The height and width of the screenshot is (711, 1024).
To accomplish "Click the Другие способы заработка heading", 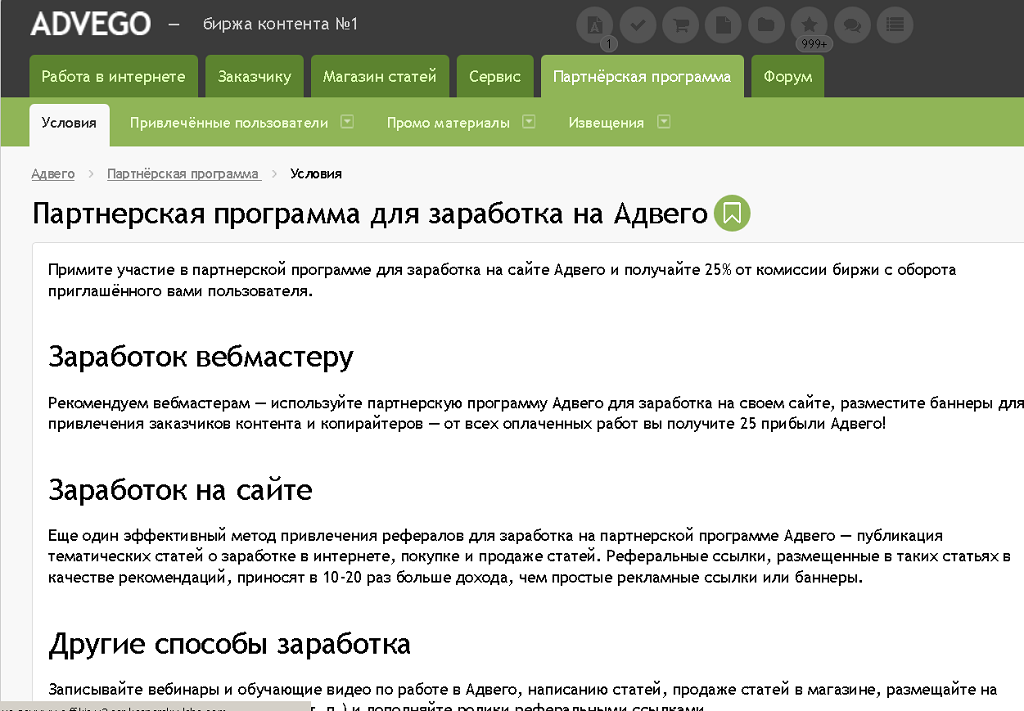I will tap(229, 644).
